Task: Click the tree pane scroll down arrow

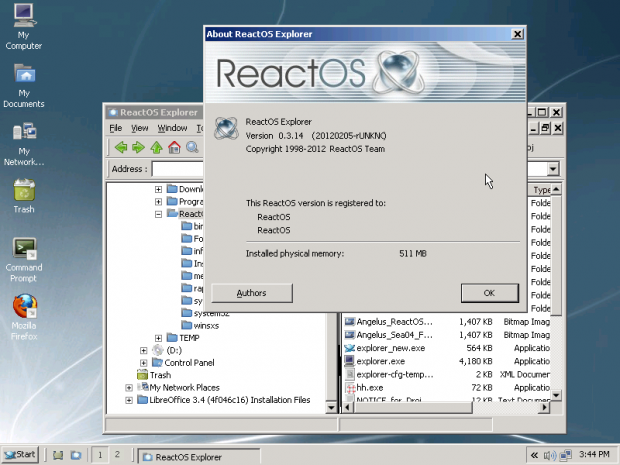Action: (x=331, y=407)
